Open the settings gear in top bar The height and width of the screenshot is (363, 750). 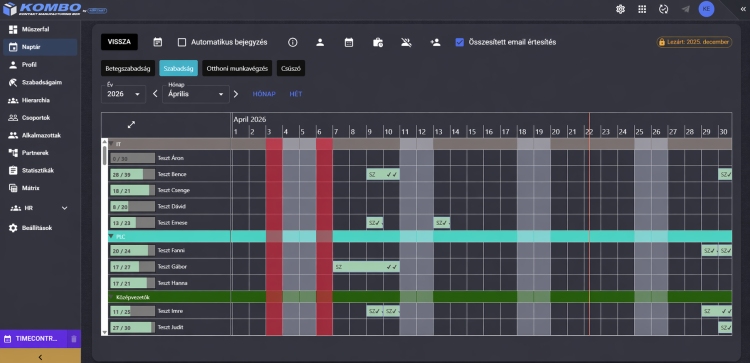620,9
